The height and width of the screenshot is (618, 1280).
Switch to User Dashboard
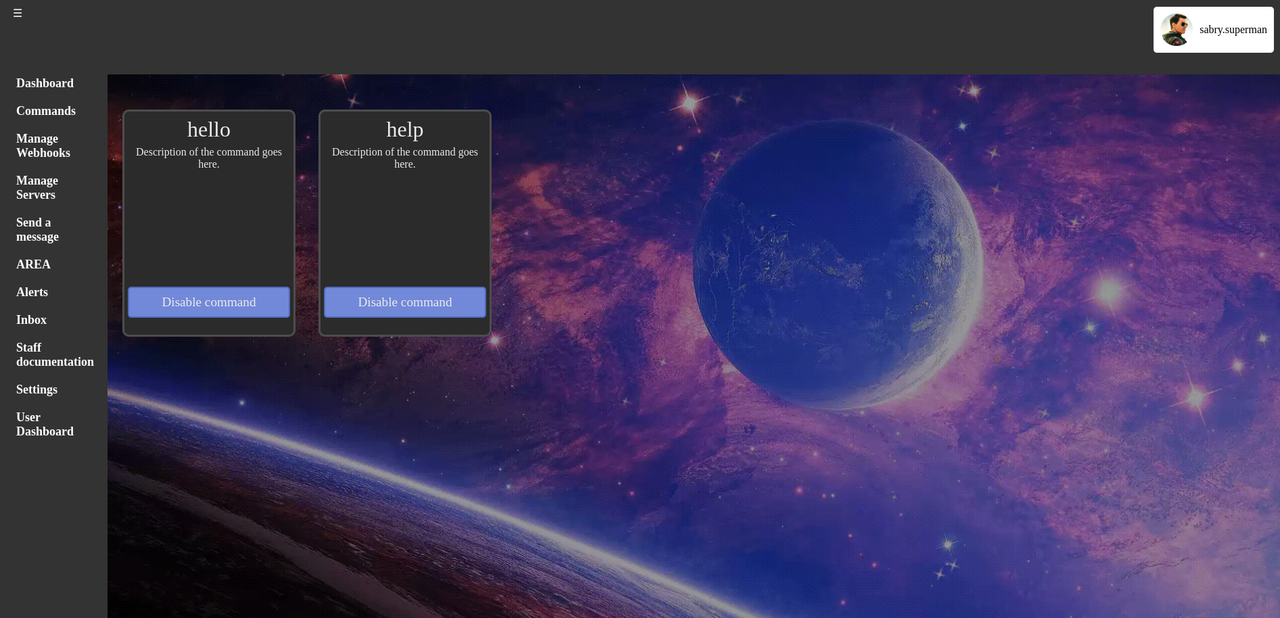(45, 424)
